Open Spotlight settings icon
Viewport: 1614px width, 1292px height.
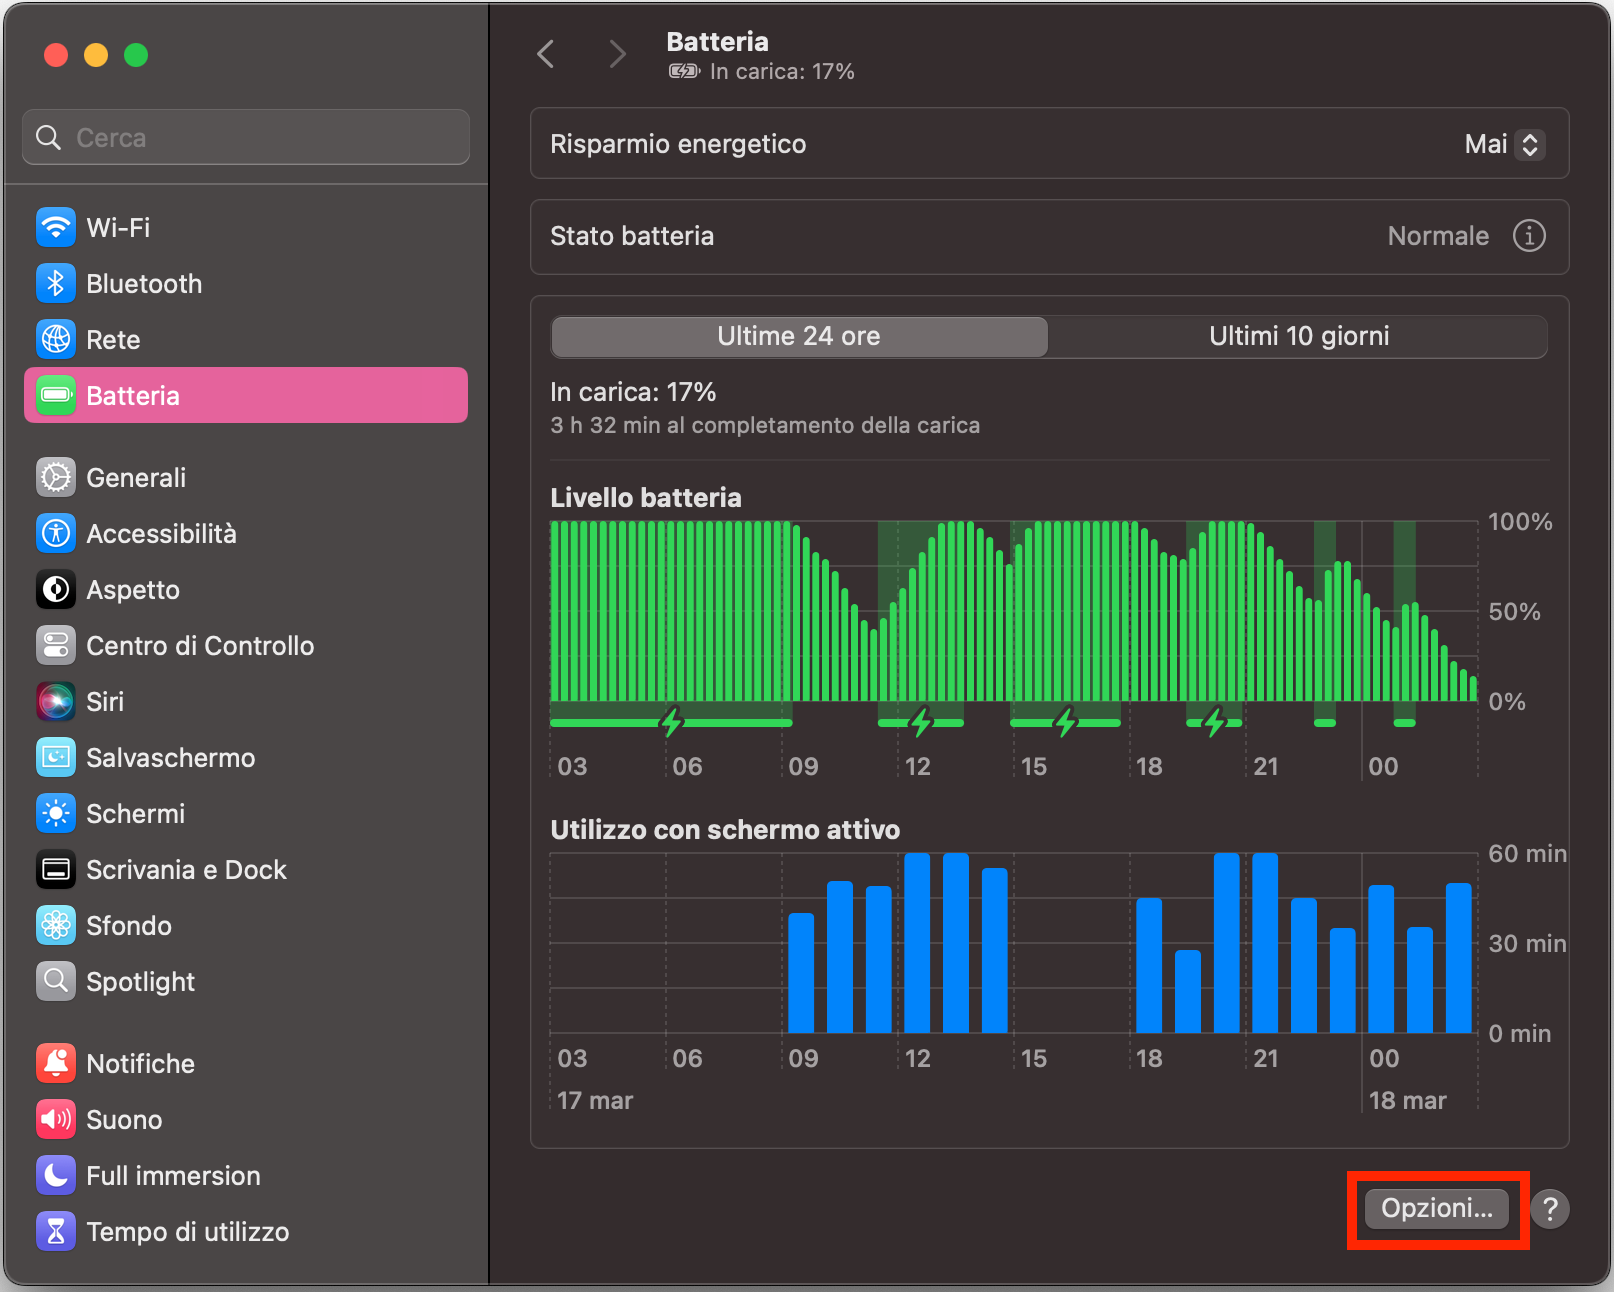(56, 982)
